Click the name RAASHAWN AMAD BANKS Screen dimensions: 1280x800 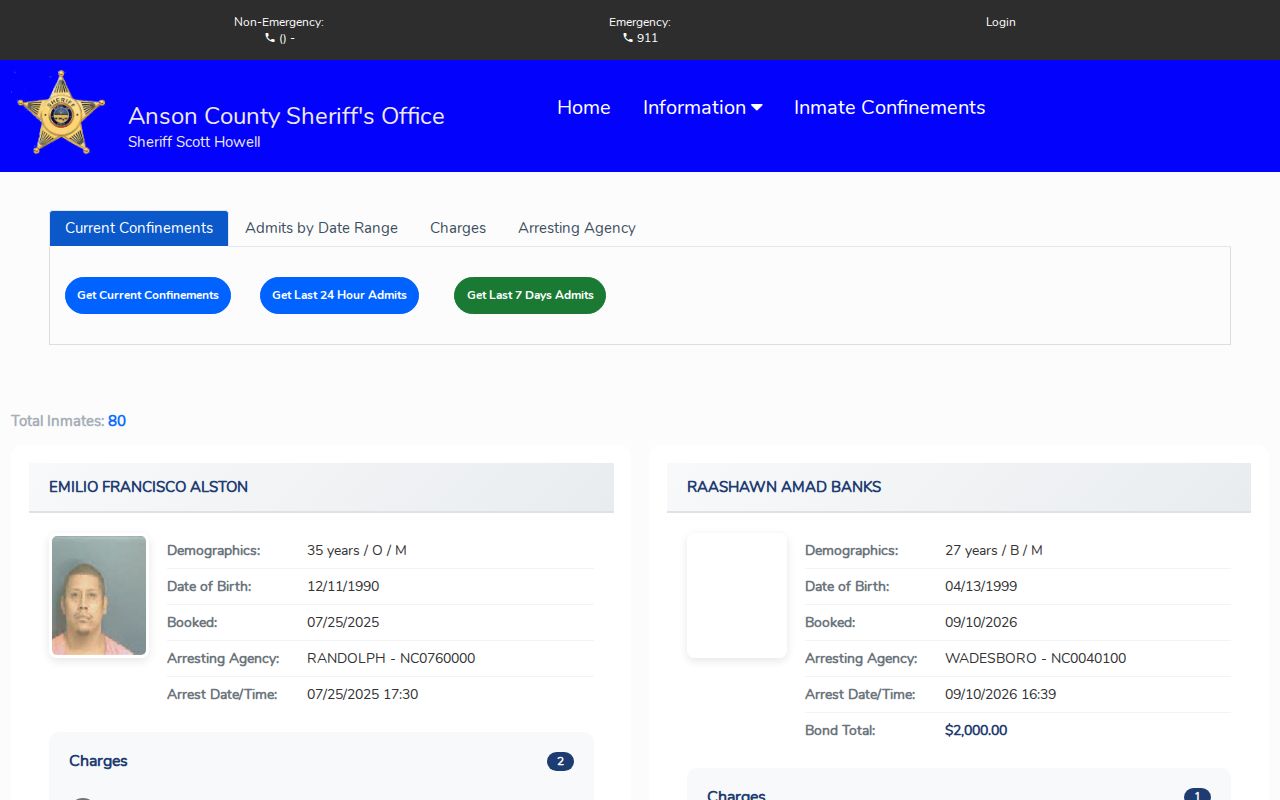point(784,487)
